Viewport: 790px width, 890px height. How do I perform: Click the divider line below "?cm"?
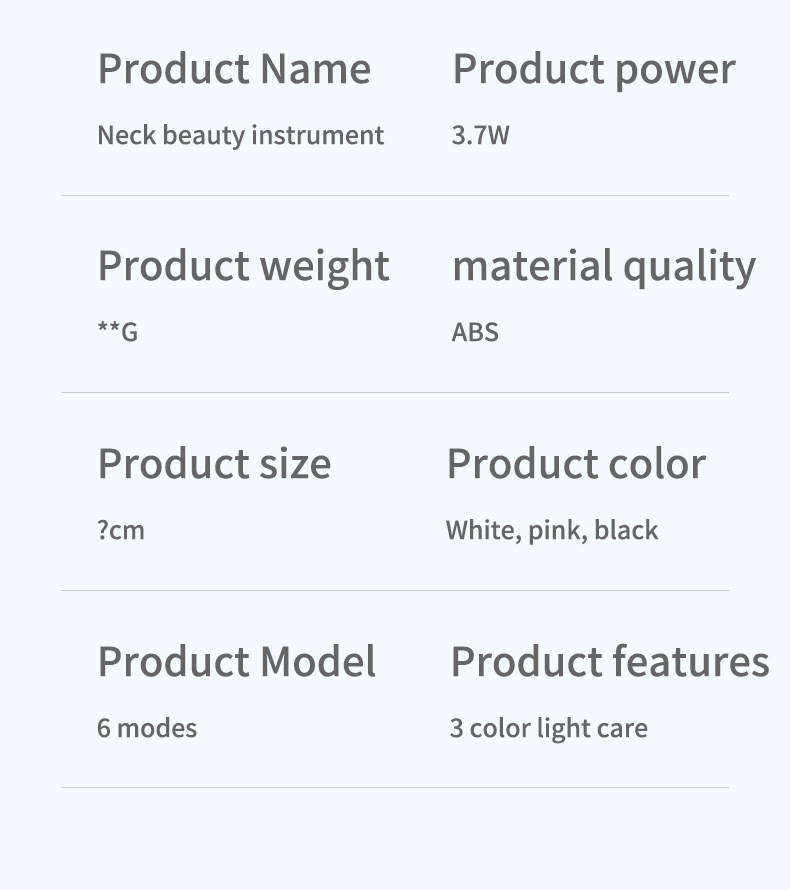click(394, 591)
